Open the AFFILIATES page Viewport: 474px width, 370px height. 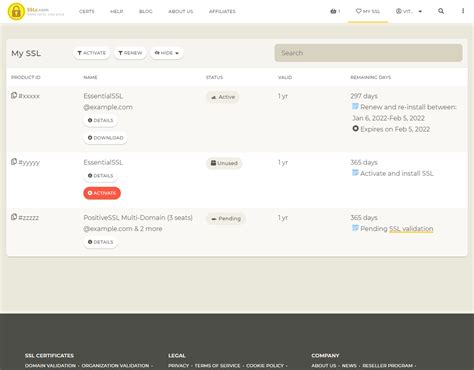(x=222, y=11)
